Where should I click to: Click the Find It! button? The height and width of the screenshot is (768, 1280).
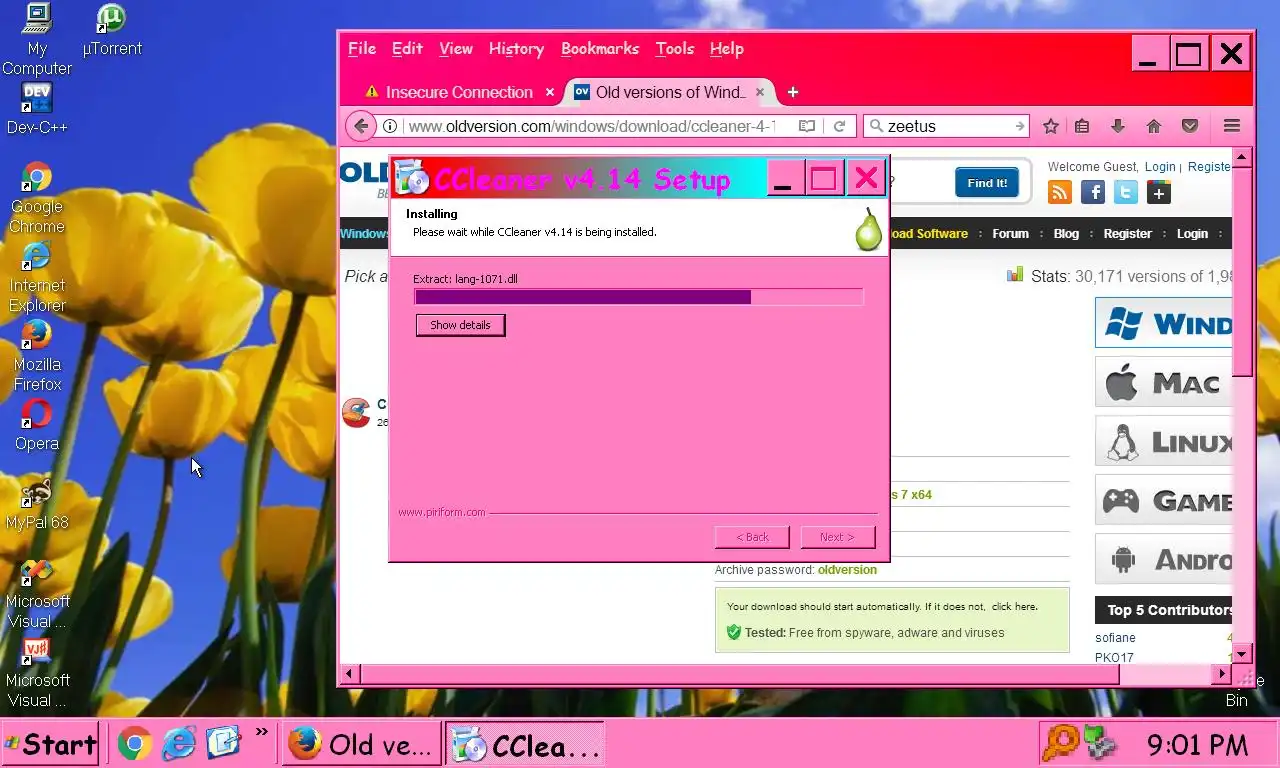tap(987, 183)
